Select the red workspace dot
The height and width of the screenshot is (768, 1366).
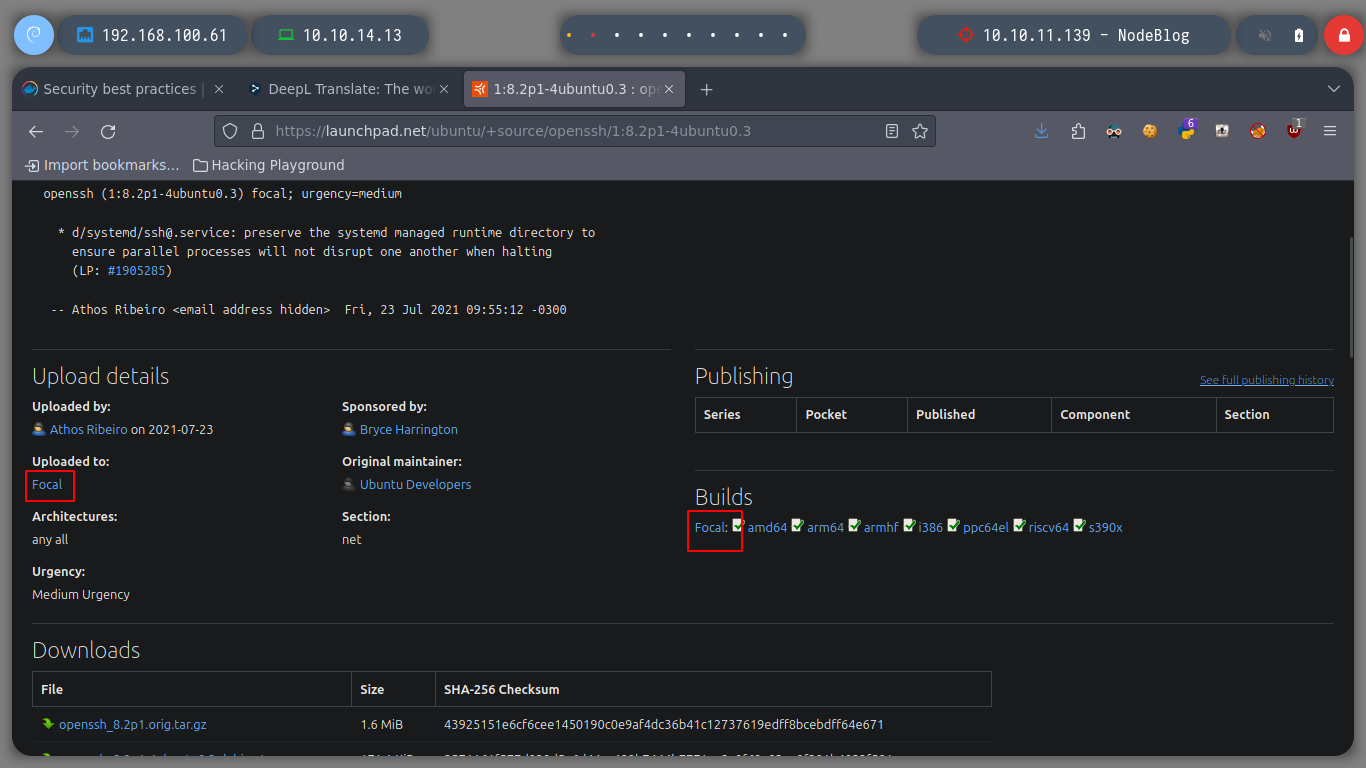coord(593,35)
